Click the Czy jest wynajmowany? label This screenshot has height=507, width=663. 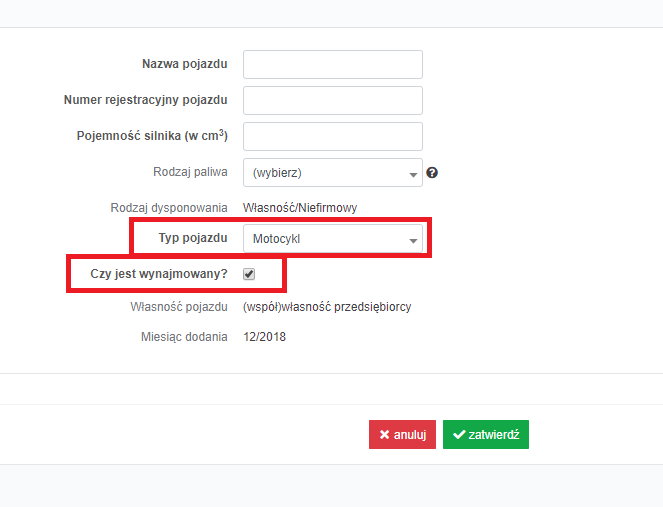click(x=159, y=274)
